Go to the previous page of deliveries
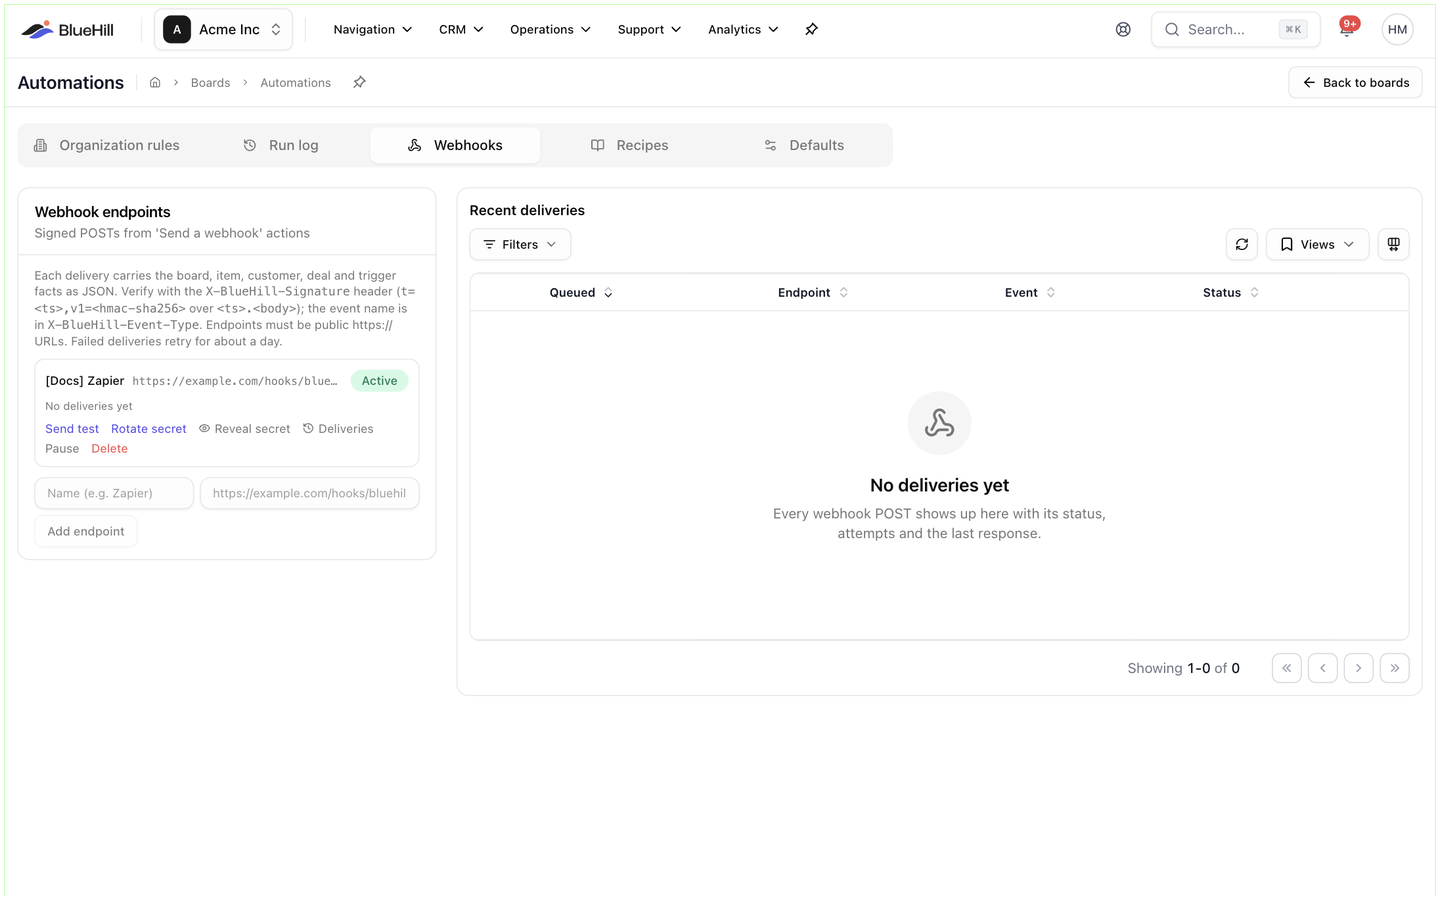This screenshot has height=900, width=1440. 1323,668
